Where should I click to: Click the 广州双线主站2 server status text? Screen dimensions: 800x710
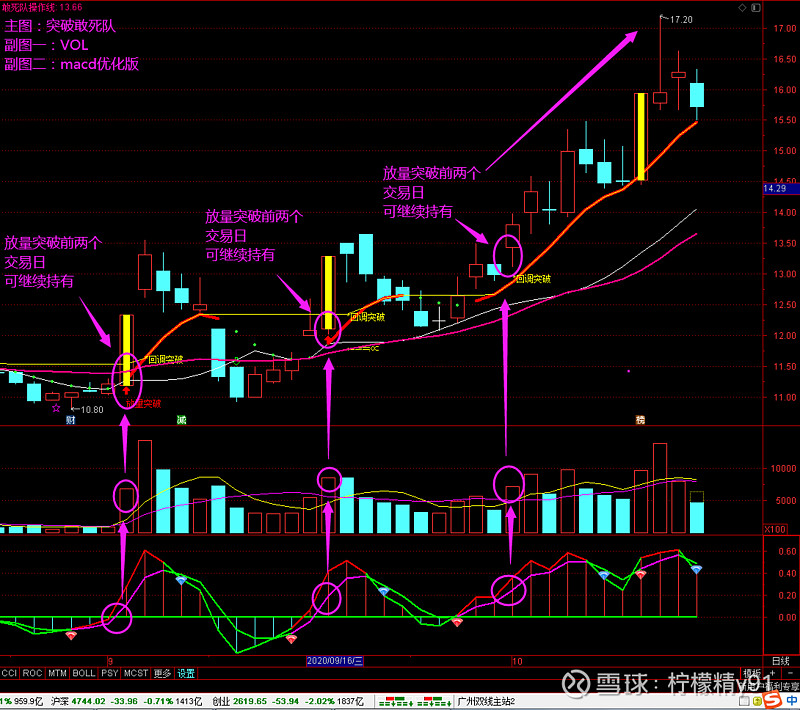point(486,701)
